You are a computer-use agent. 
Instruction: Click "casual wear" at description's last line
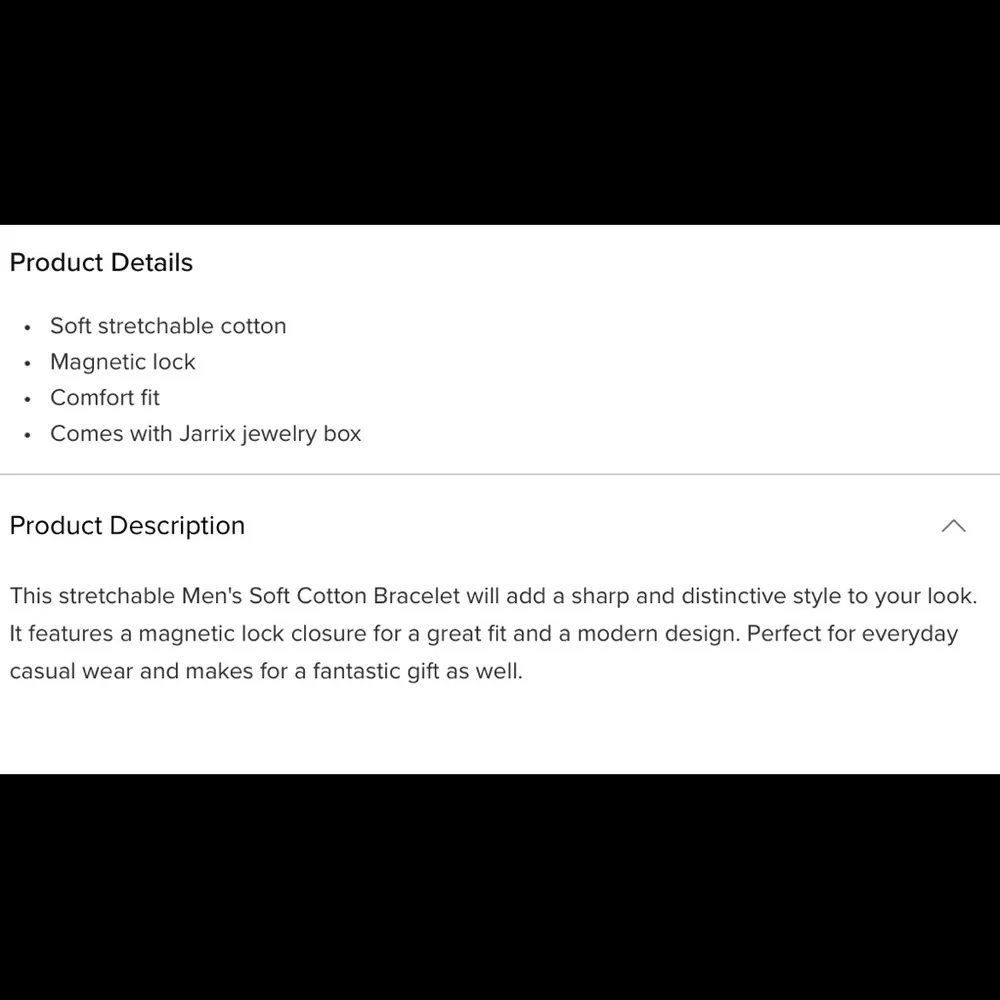pos(71,671)
